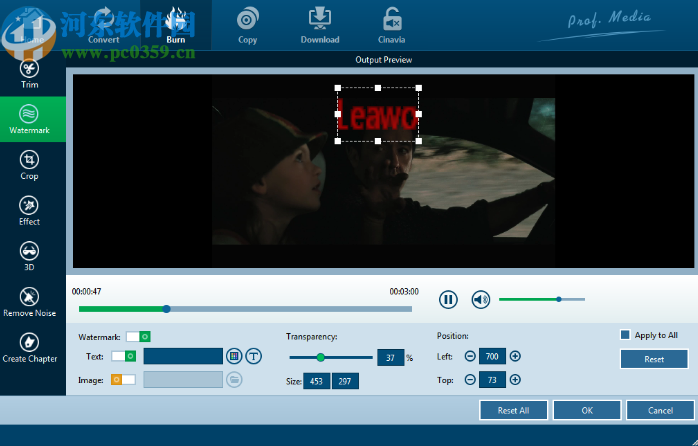Toggle the Text watermark switch
This screenshot has width=698, height=446.
click(x=123, y=356)
